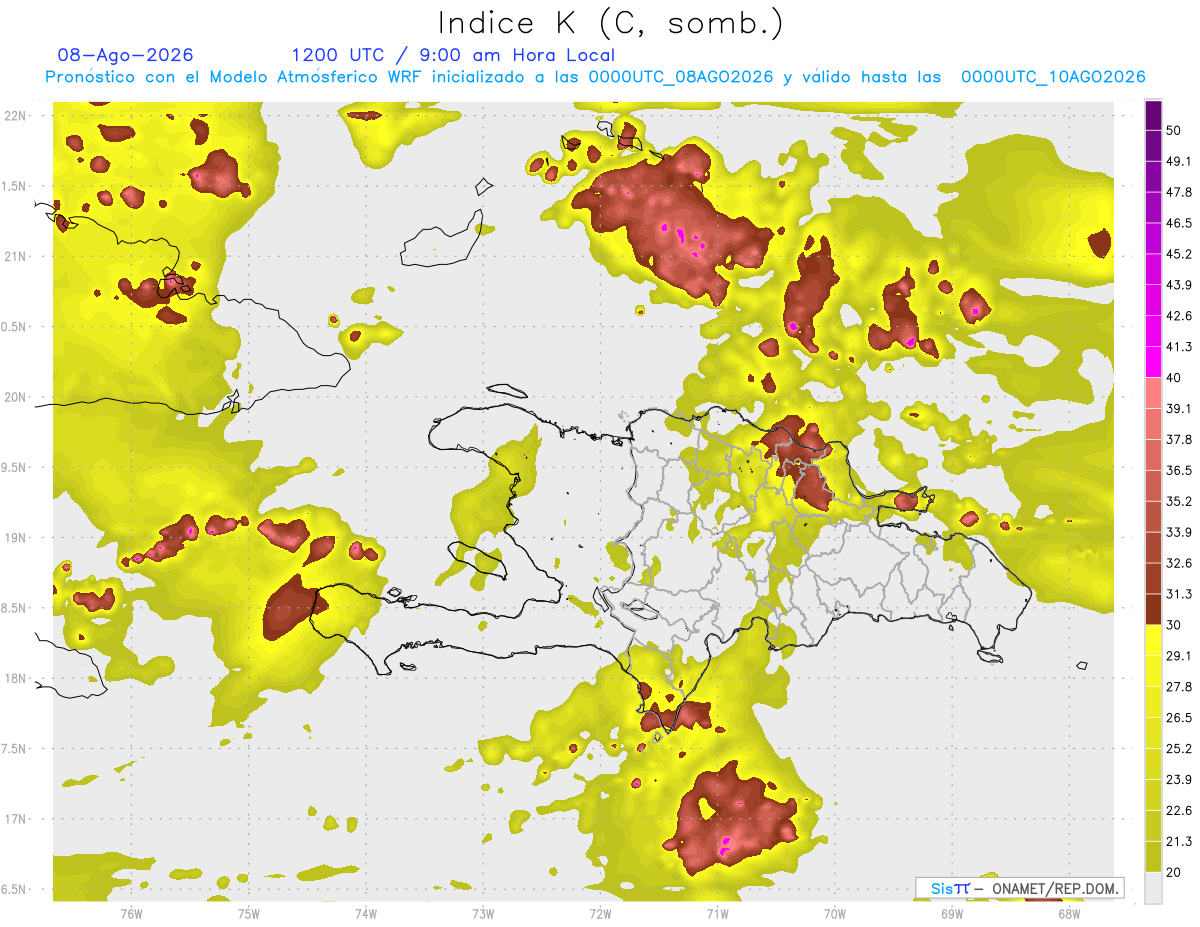Click the '20N' latitude axis label

(15, 397)
